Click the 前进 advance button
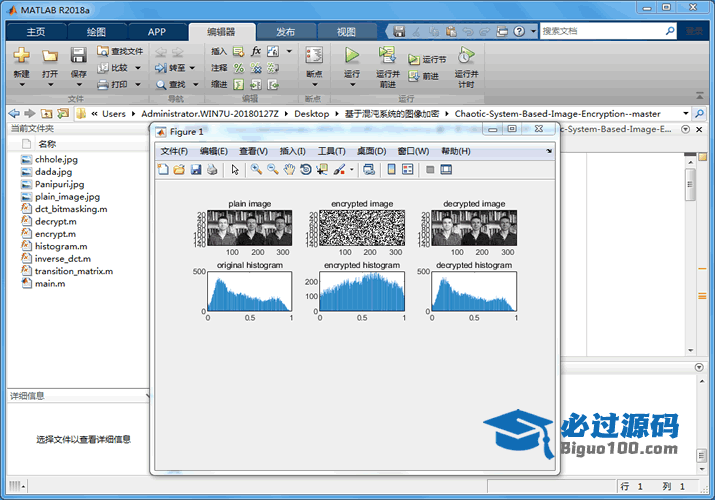The image size is (715, 500). [423, 76]
